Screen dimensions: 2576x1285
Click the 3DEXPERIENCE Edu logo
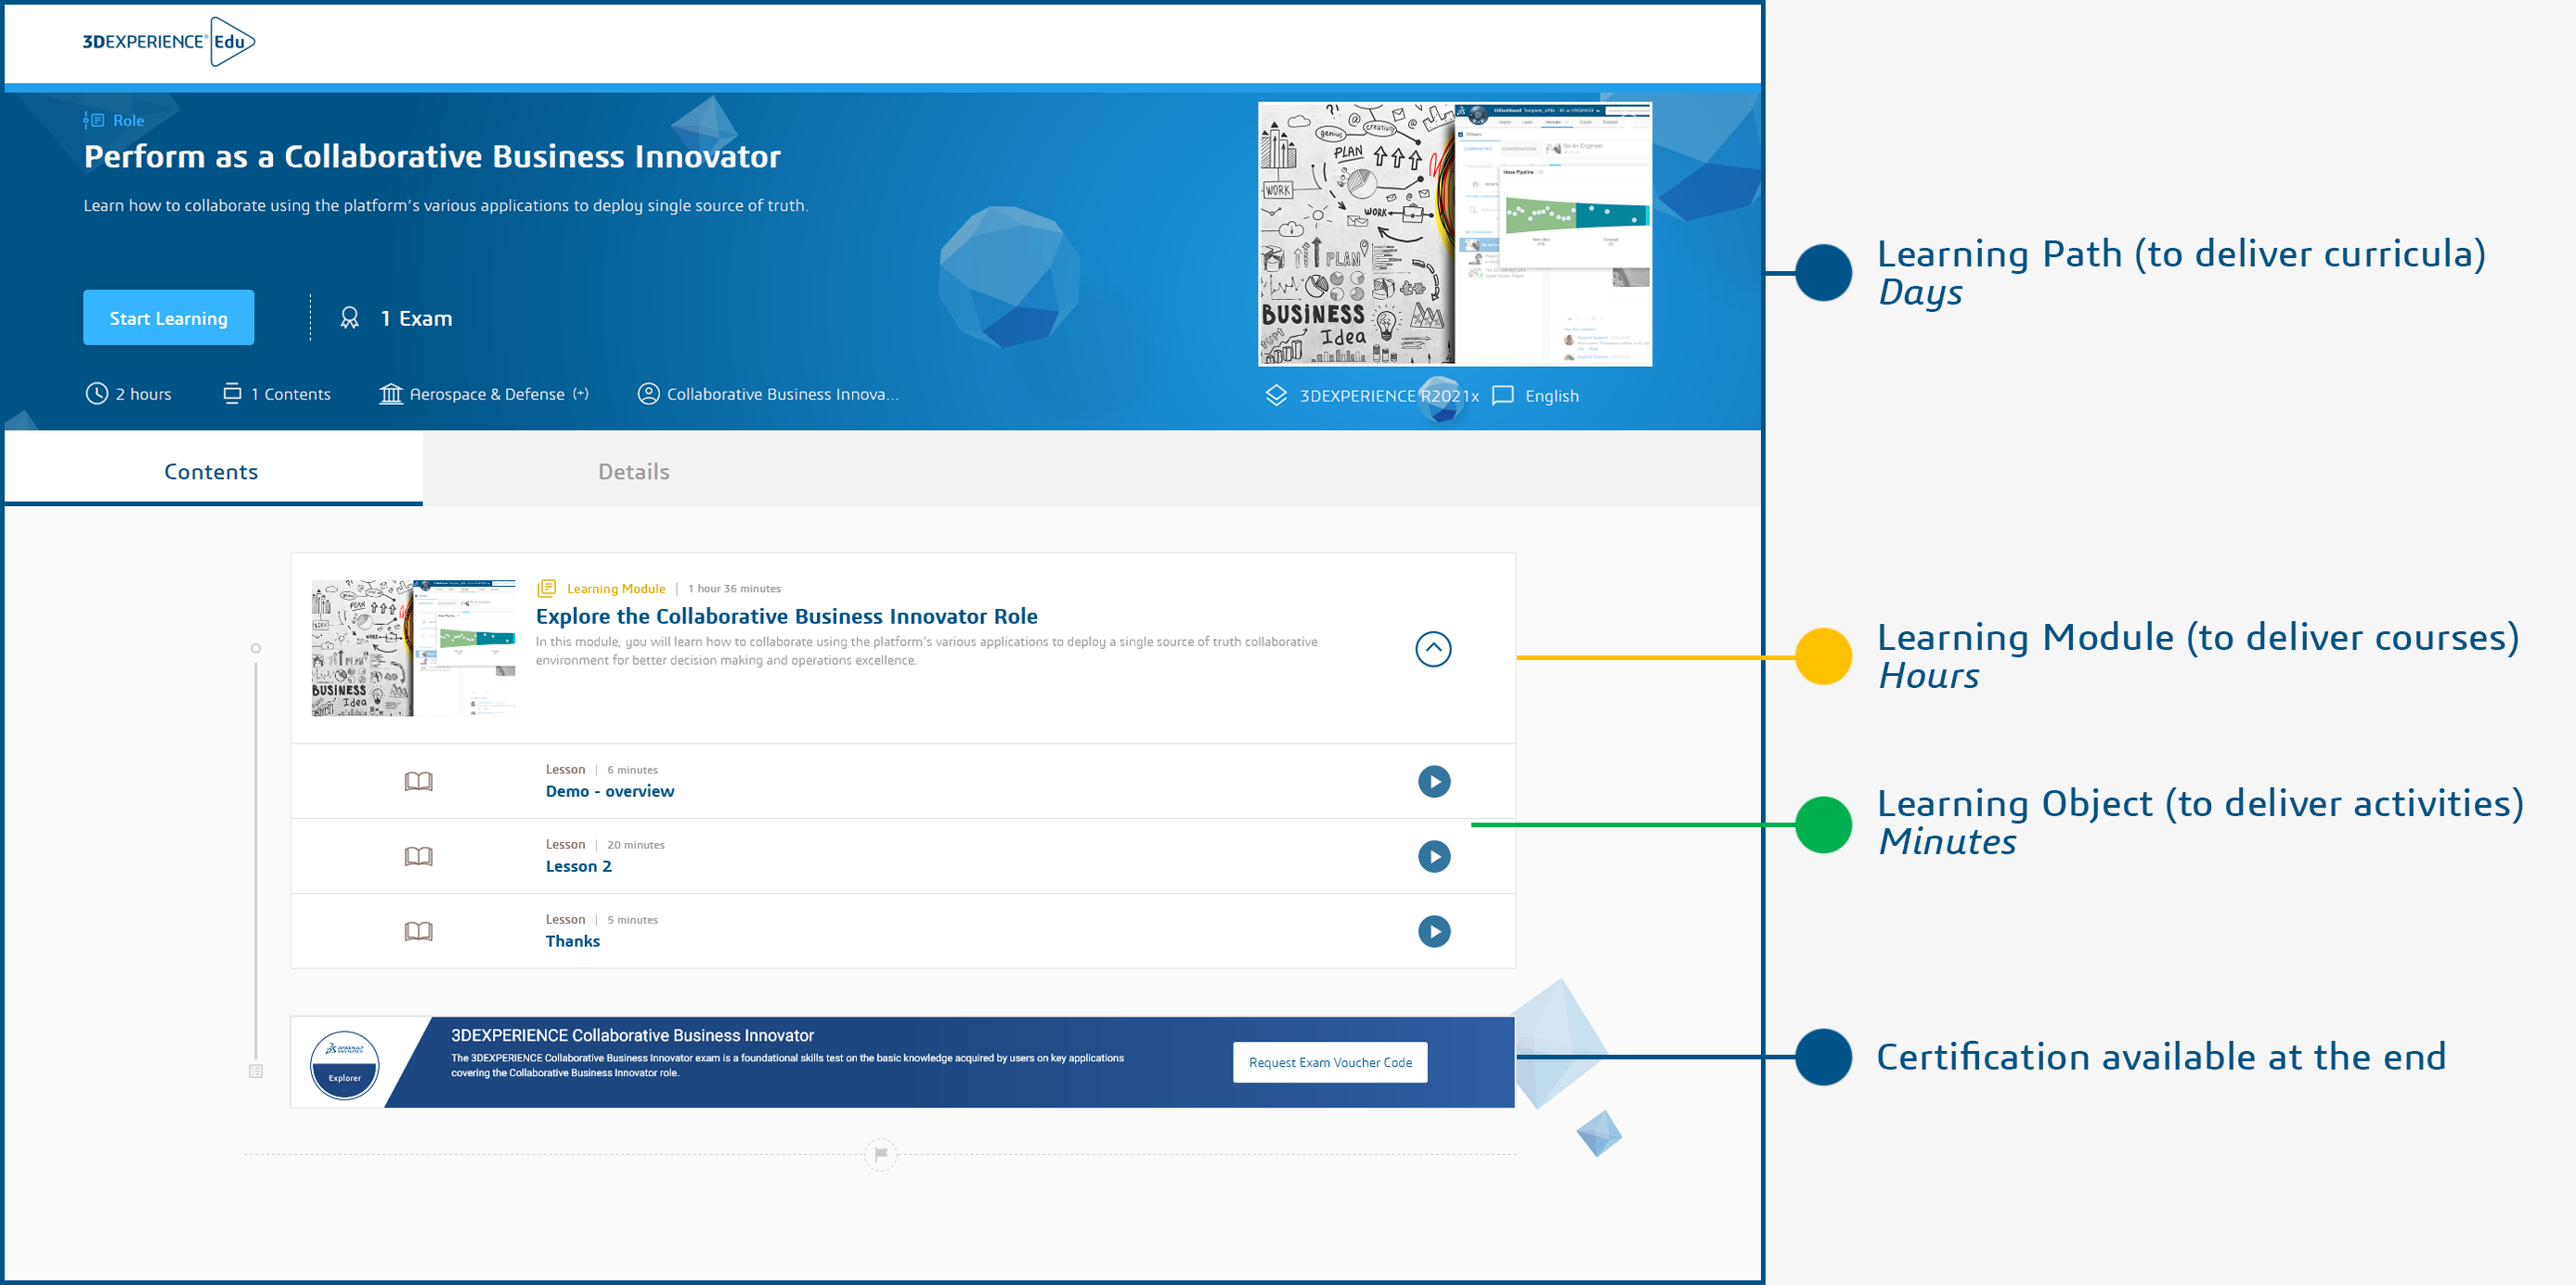coord(168,41)
